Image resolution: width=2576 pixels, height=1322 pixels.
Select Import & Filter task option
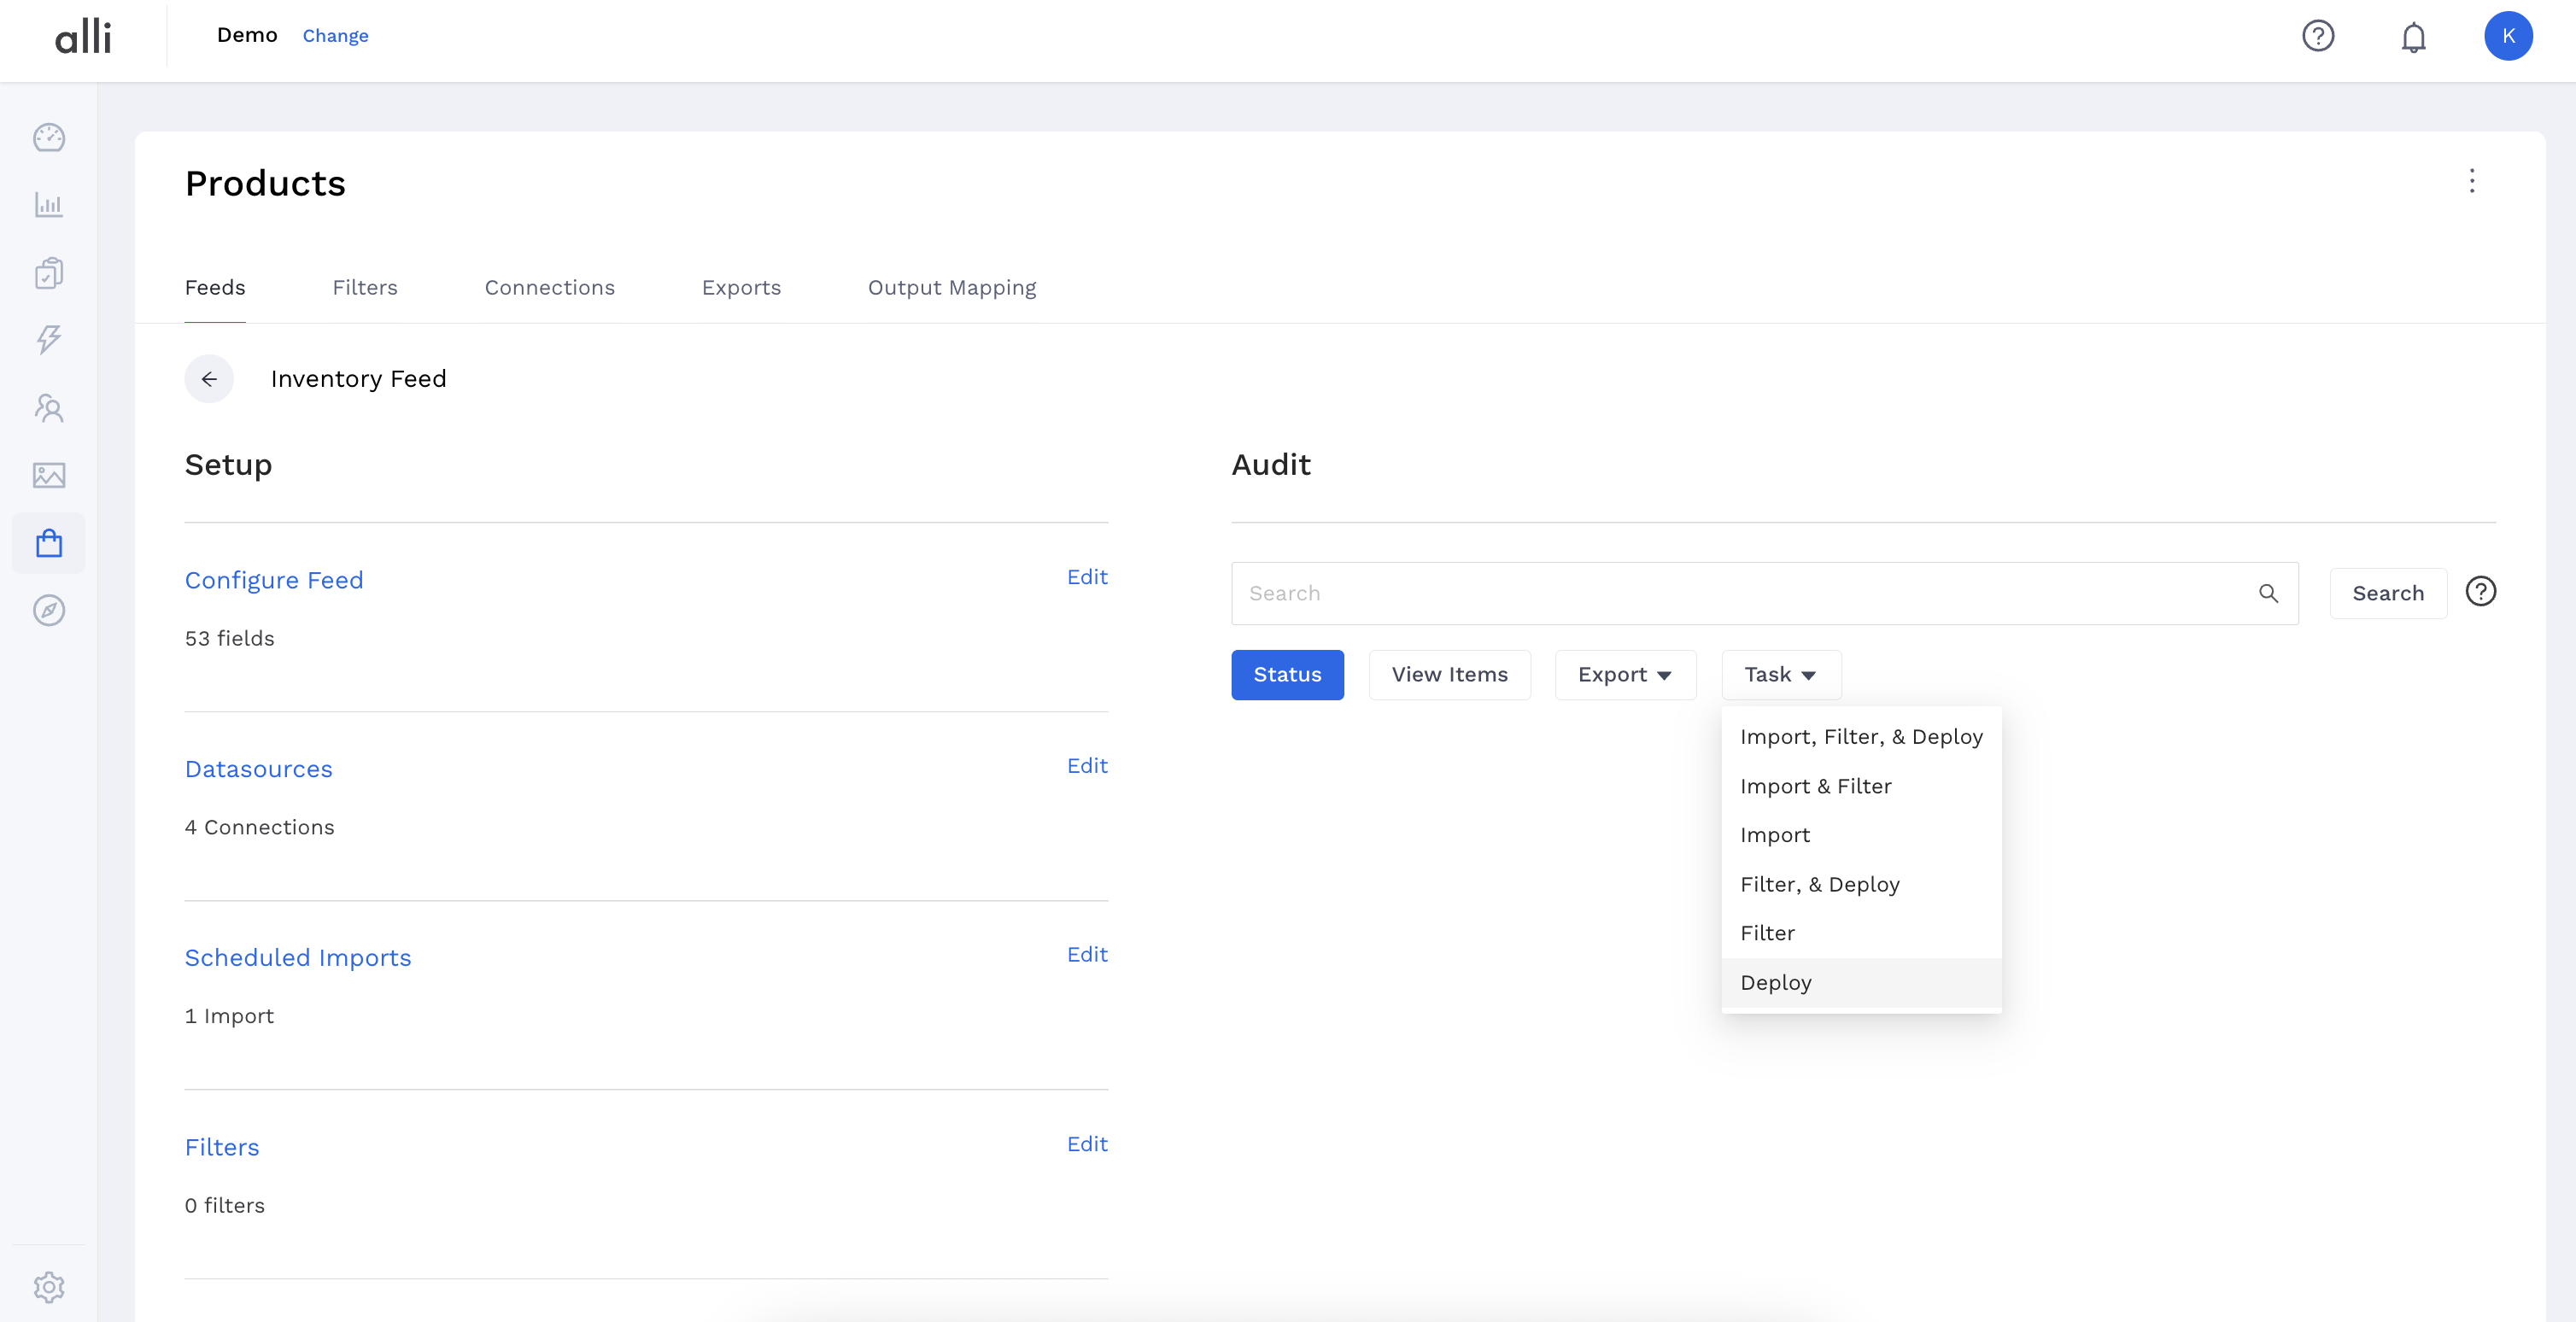point(1815,786)
